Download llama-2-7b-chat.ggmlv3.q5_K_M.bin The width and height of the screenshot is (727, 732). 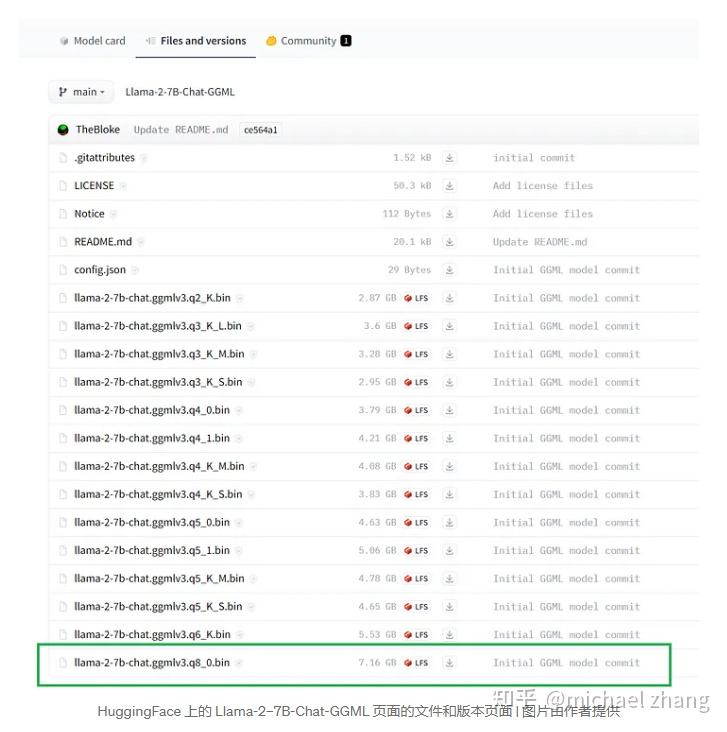[x=450, y=578]
